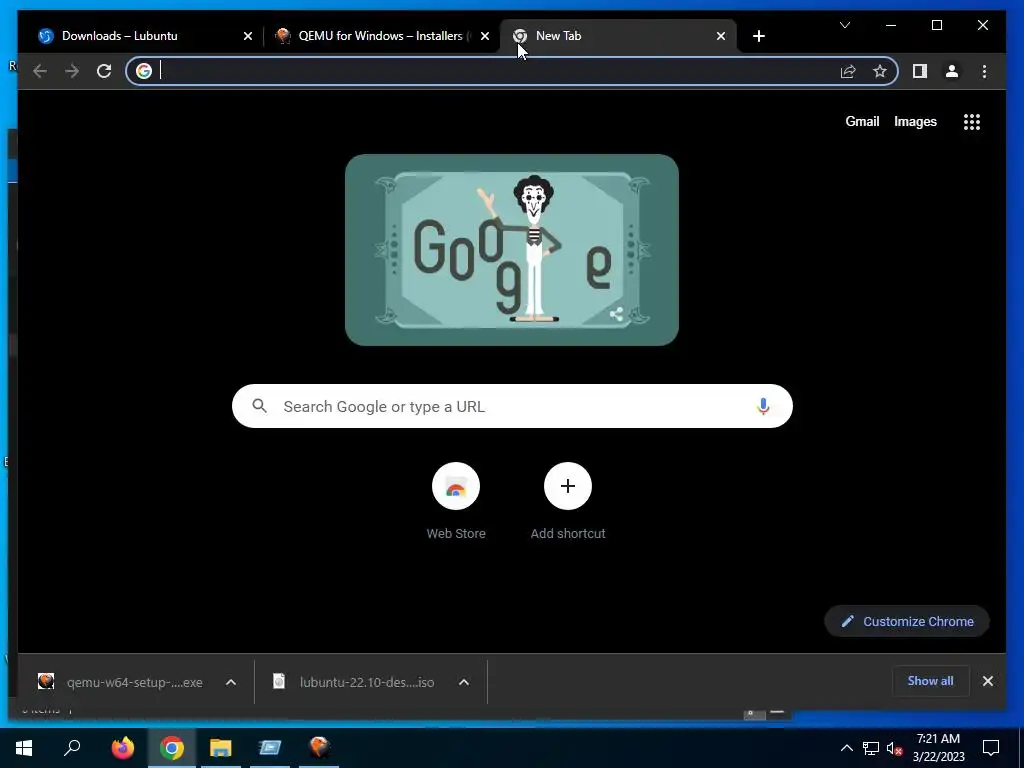
Task: Reload the current page
Action: (104, 71)
